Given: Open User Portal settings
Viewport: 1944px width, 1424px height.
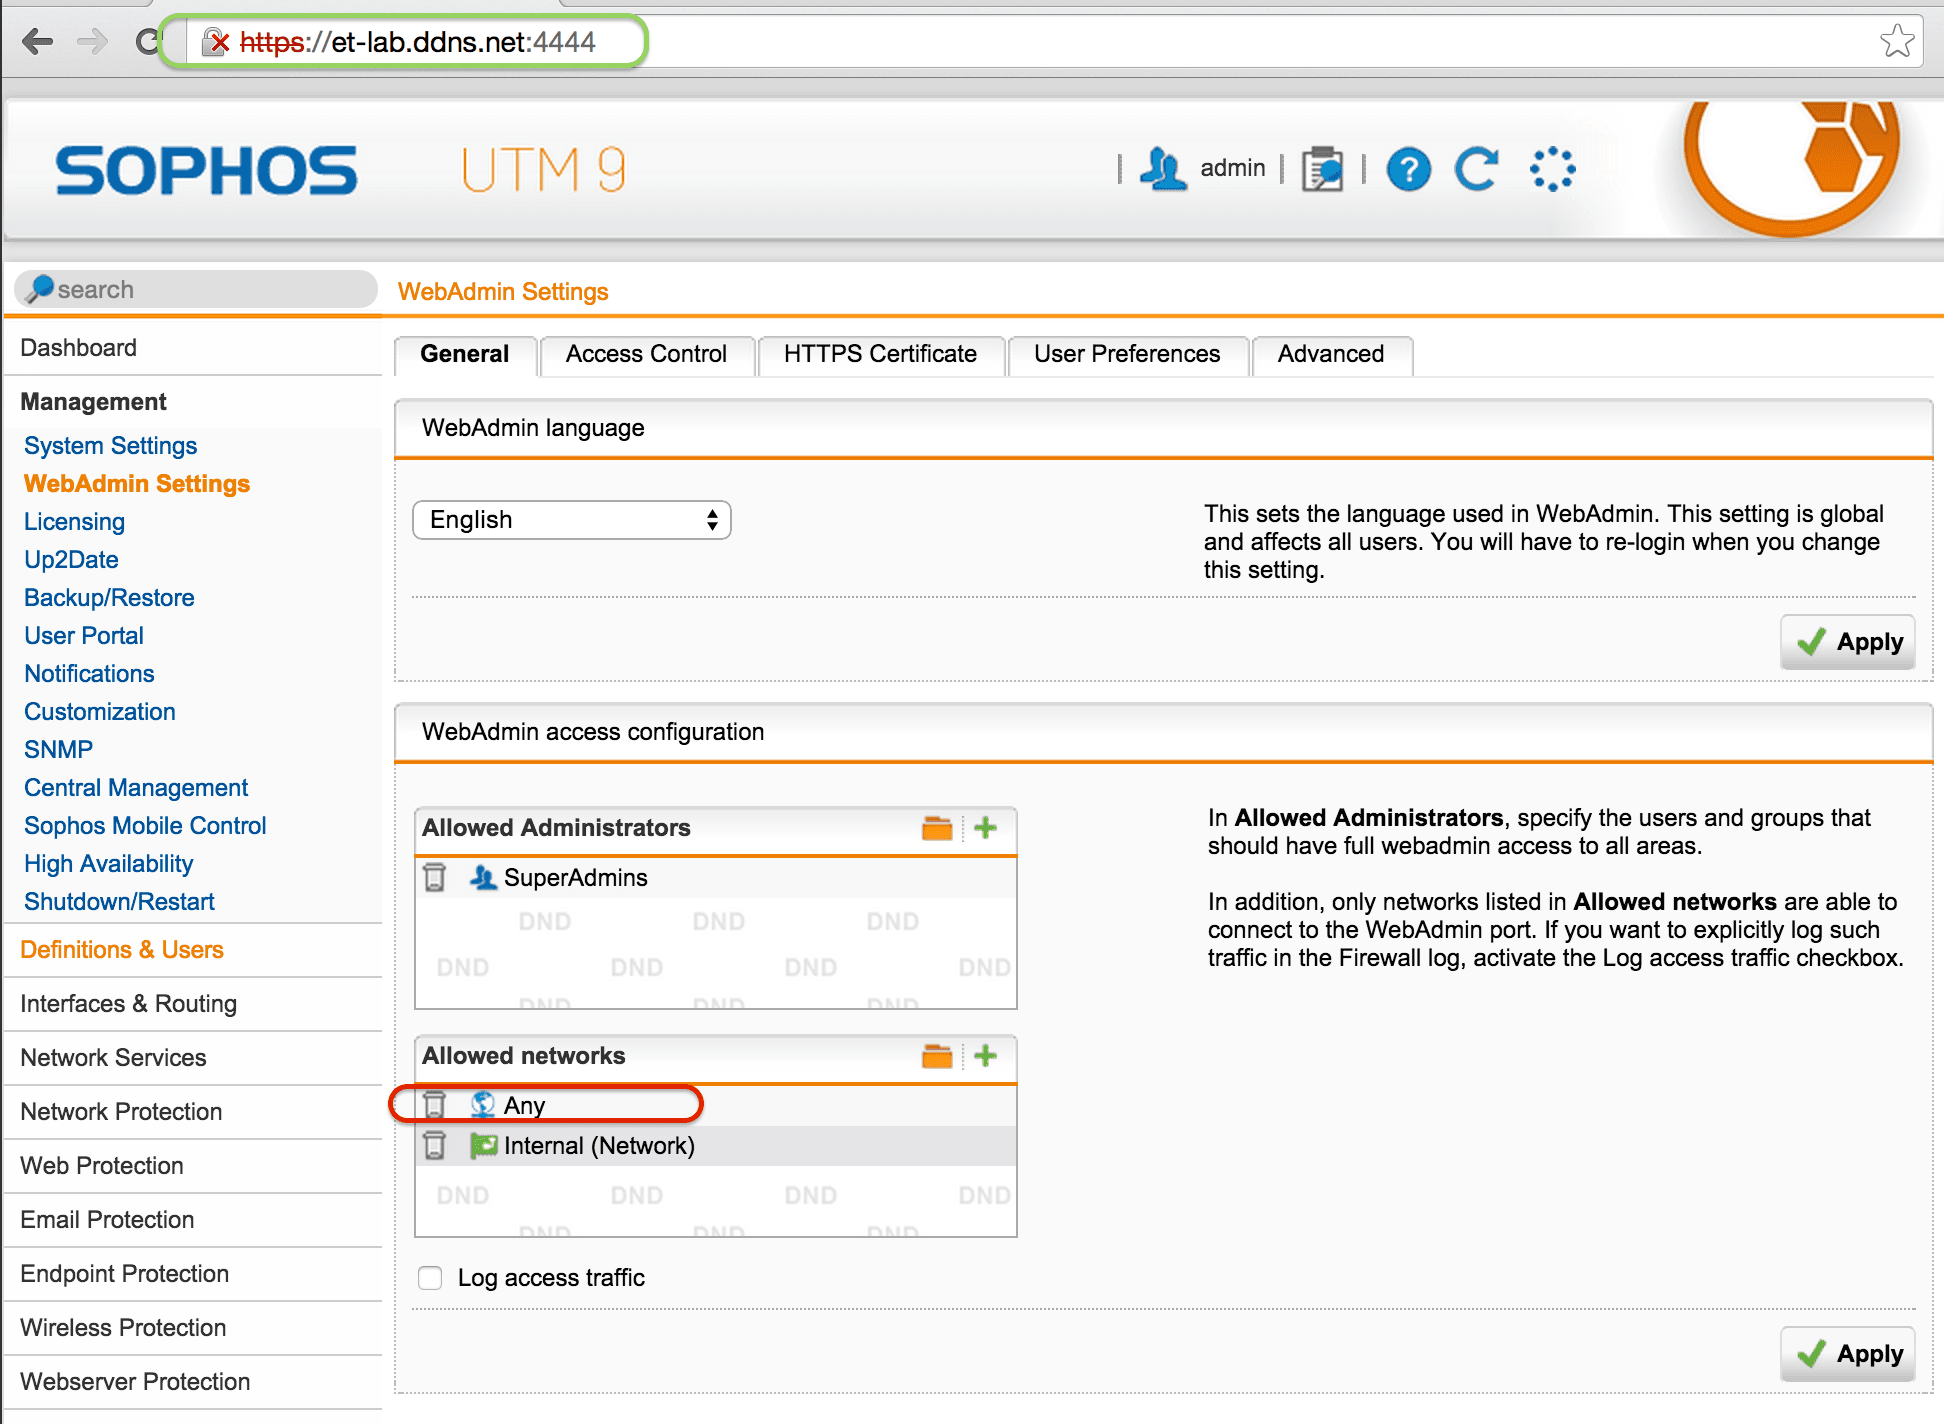Looking at the screenshot, I should coord(84,635).
